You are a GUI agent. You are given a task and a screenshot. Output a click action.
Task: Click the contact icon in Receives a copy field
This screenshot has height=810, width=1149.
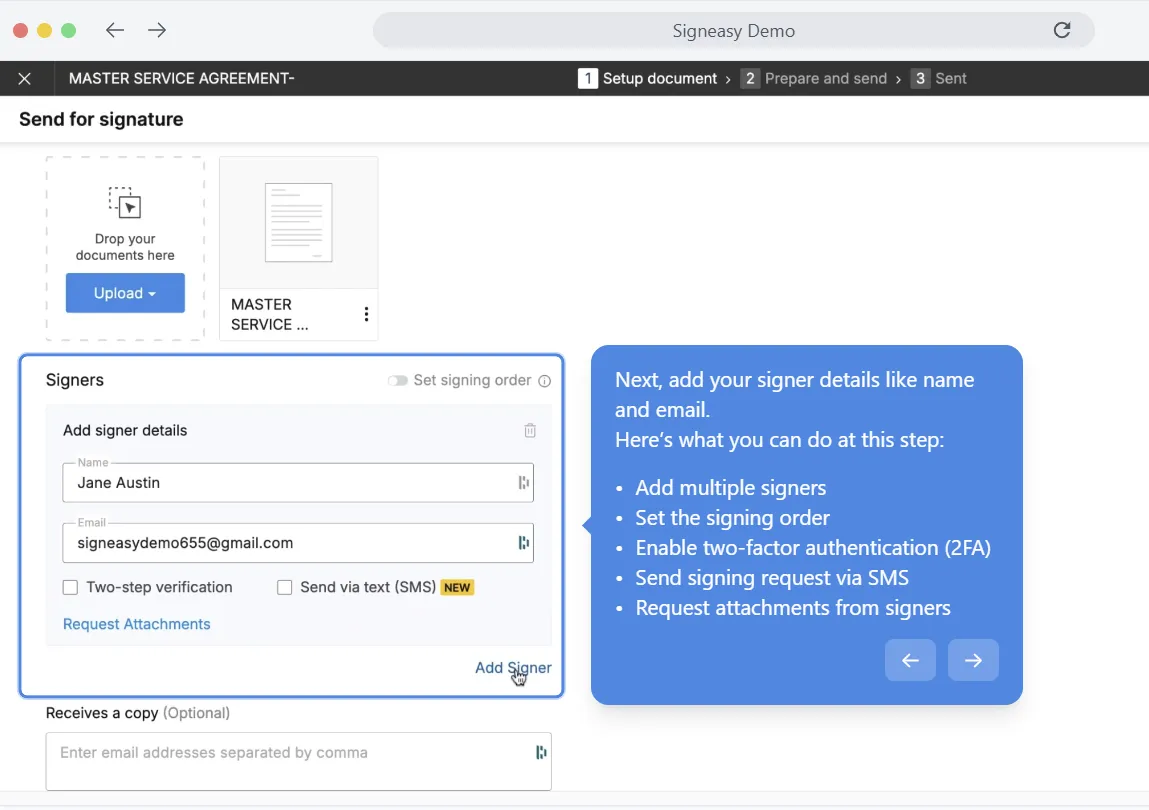tap(541, 751)
